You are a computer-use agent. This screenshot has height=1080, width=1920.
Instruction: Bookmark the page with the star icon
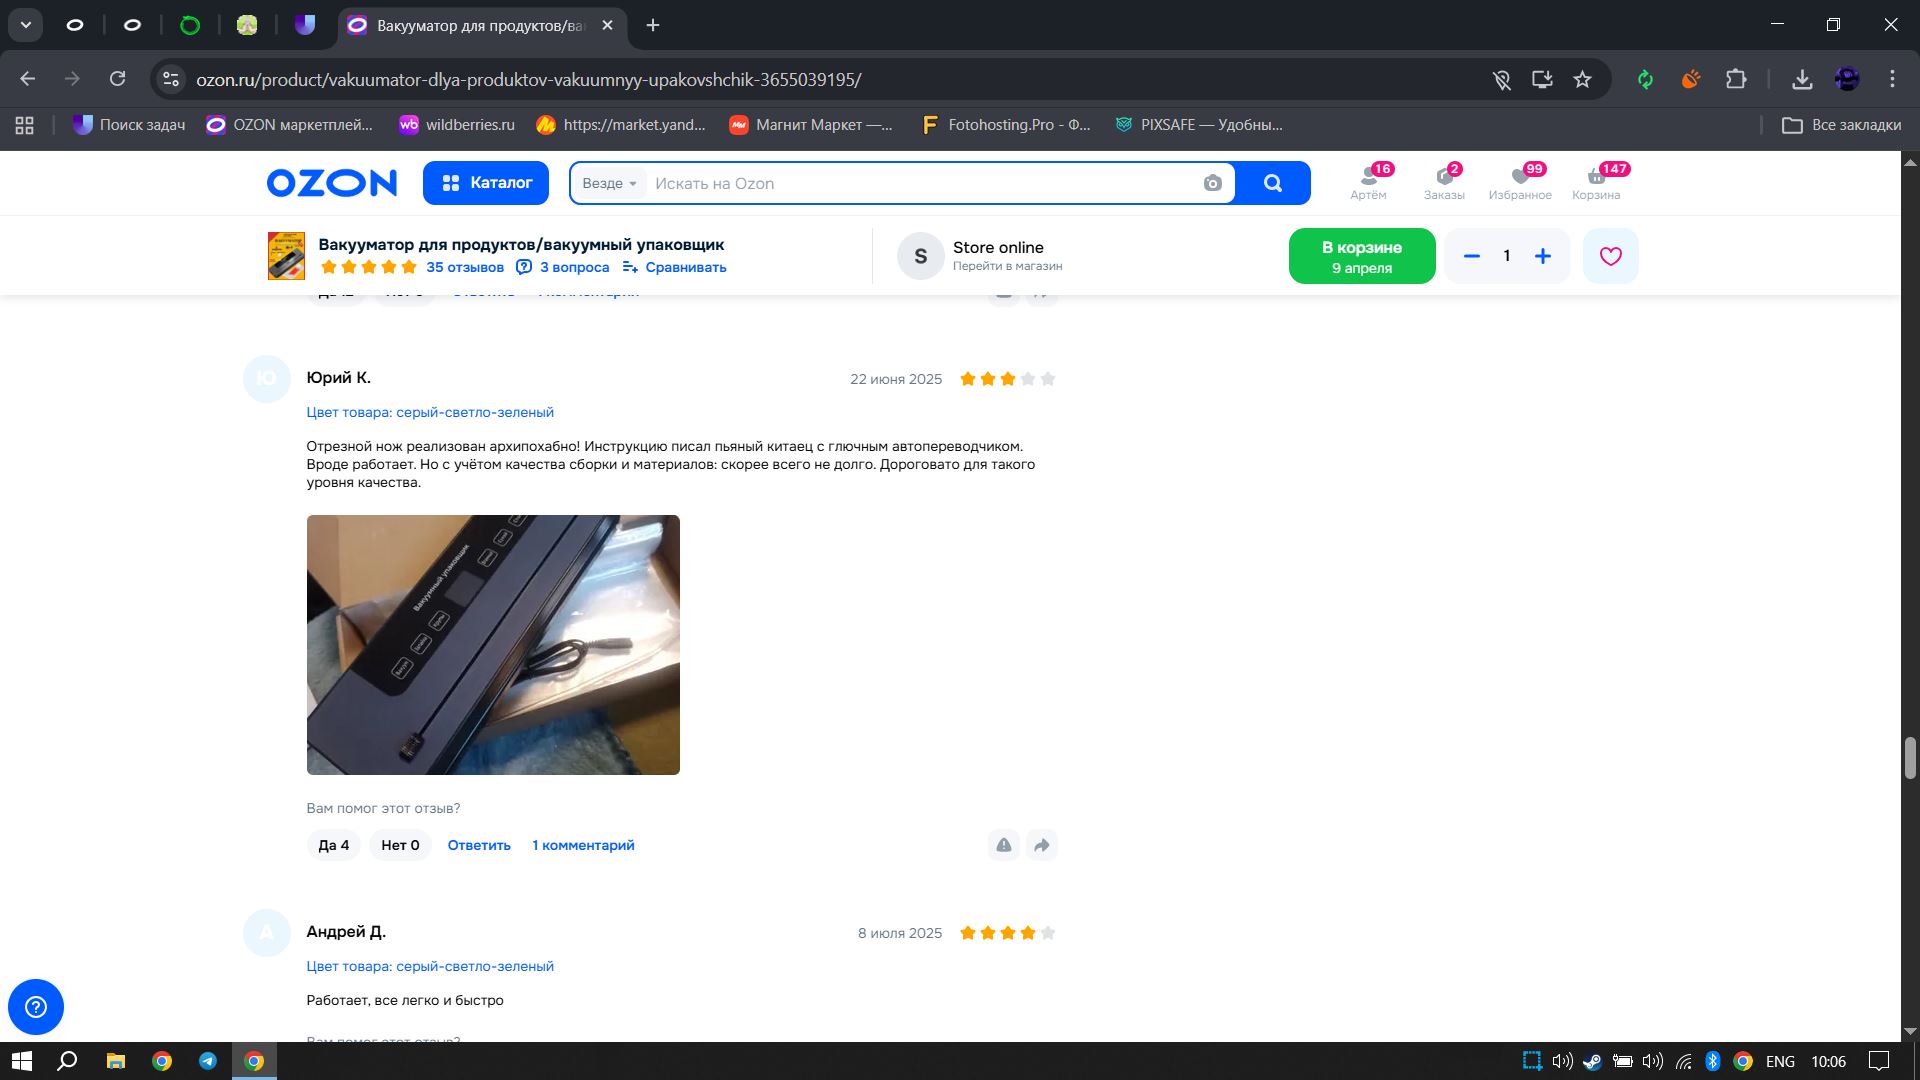[x=1582, y=79]
